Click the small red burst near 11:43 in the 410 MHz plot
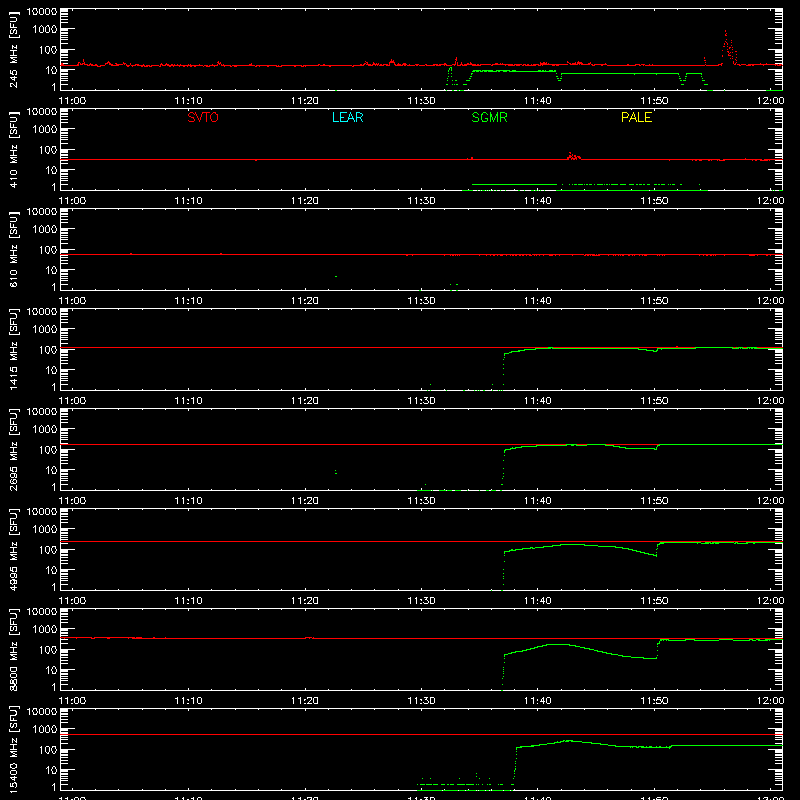This screenshot has width=800, height=800. [573, 156]
